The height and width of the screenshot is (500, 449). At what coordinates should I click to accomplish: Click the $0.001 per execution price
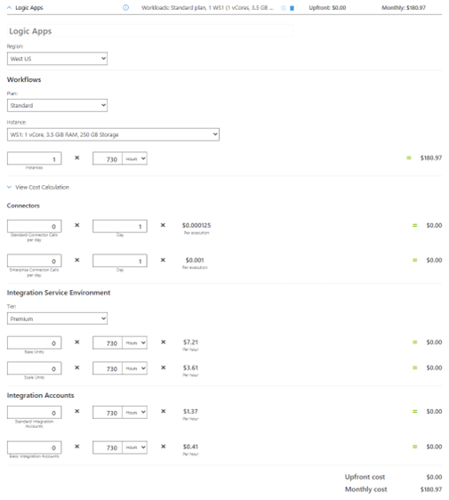195,260
